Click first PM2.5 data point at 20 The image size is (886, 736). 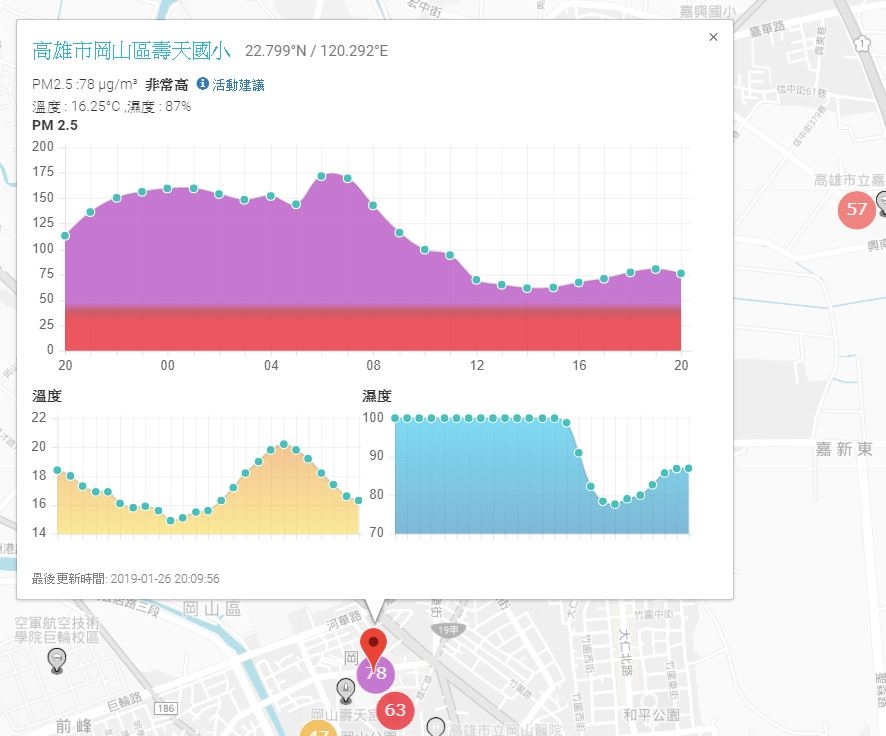[65, 236]
